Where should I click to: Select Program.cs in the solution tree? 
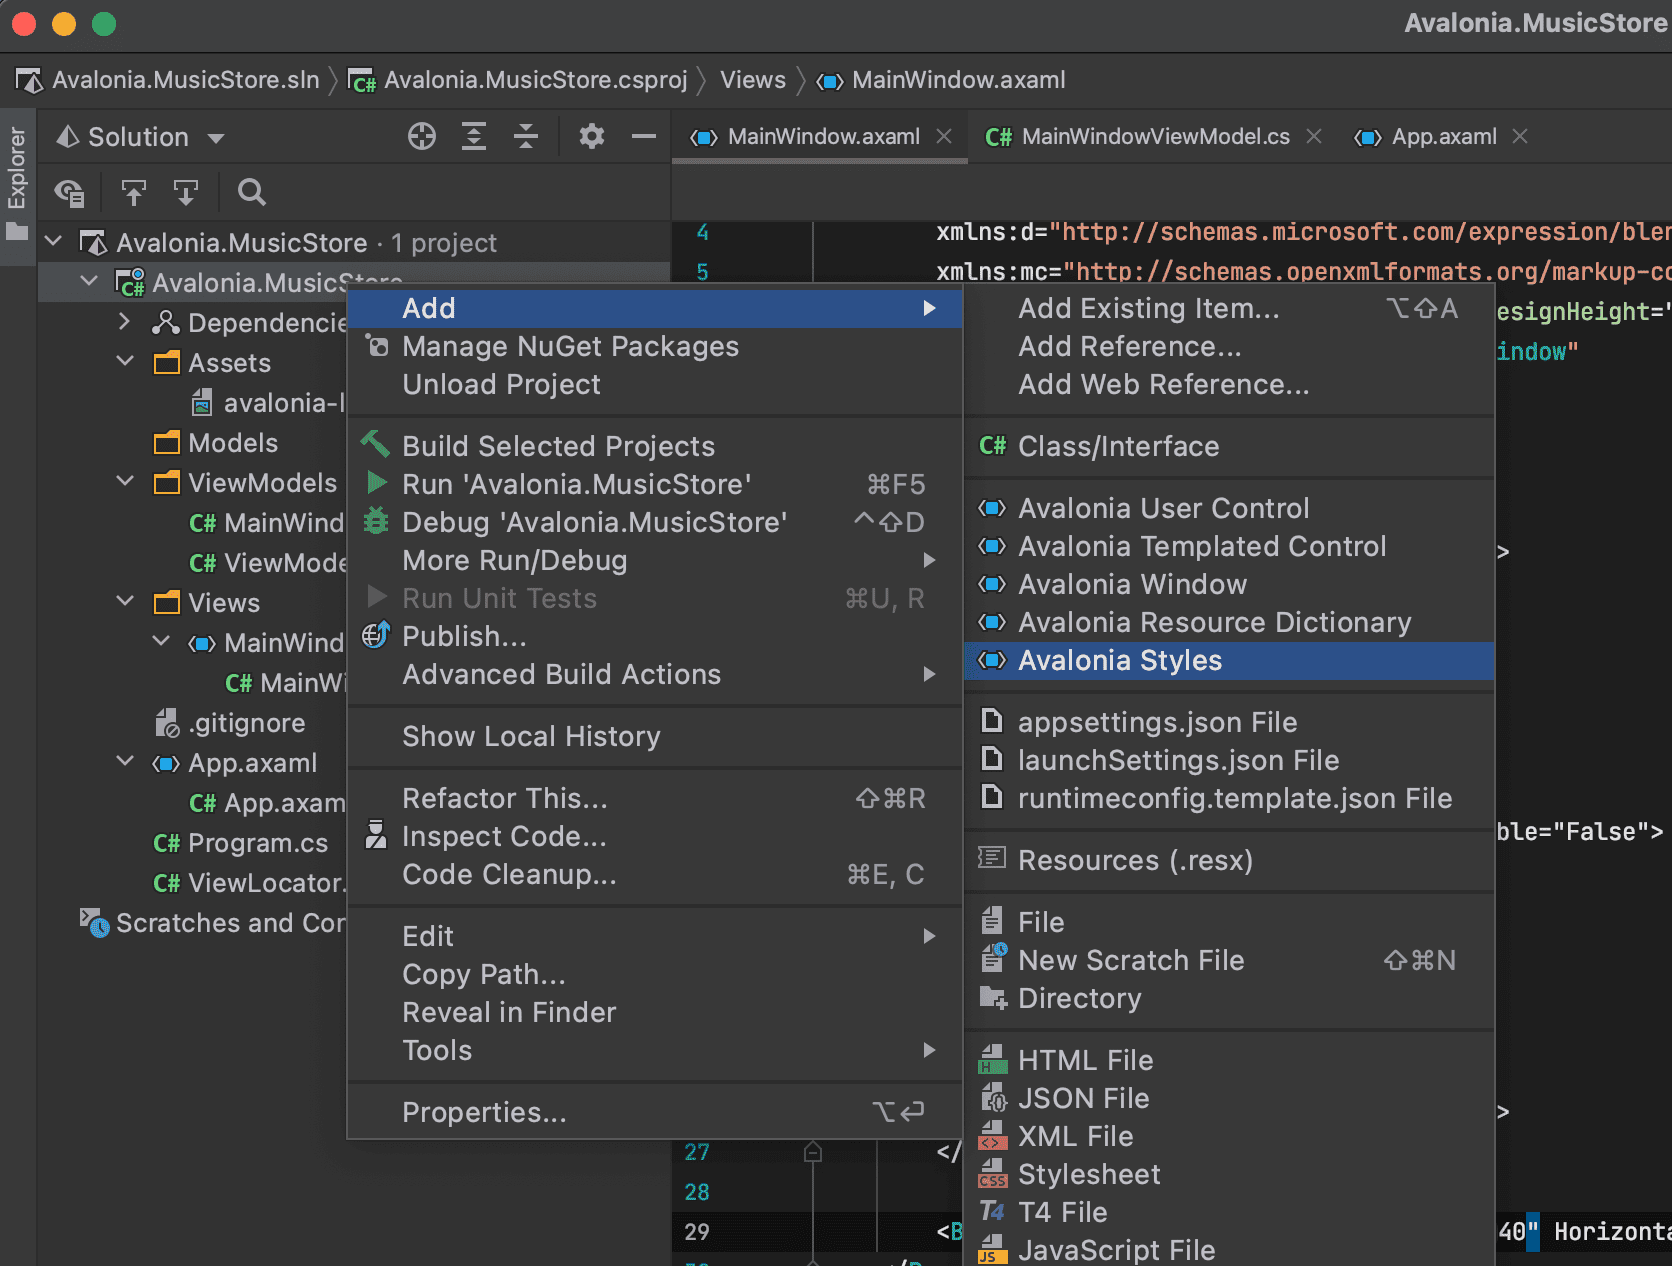point(257,843)
